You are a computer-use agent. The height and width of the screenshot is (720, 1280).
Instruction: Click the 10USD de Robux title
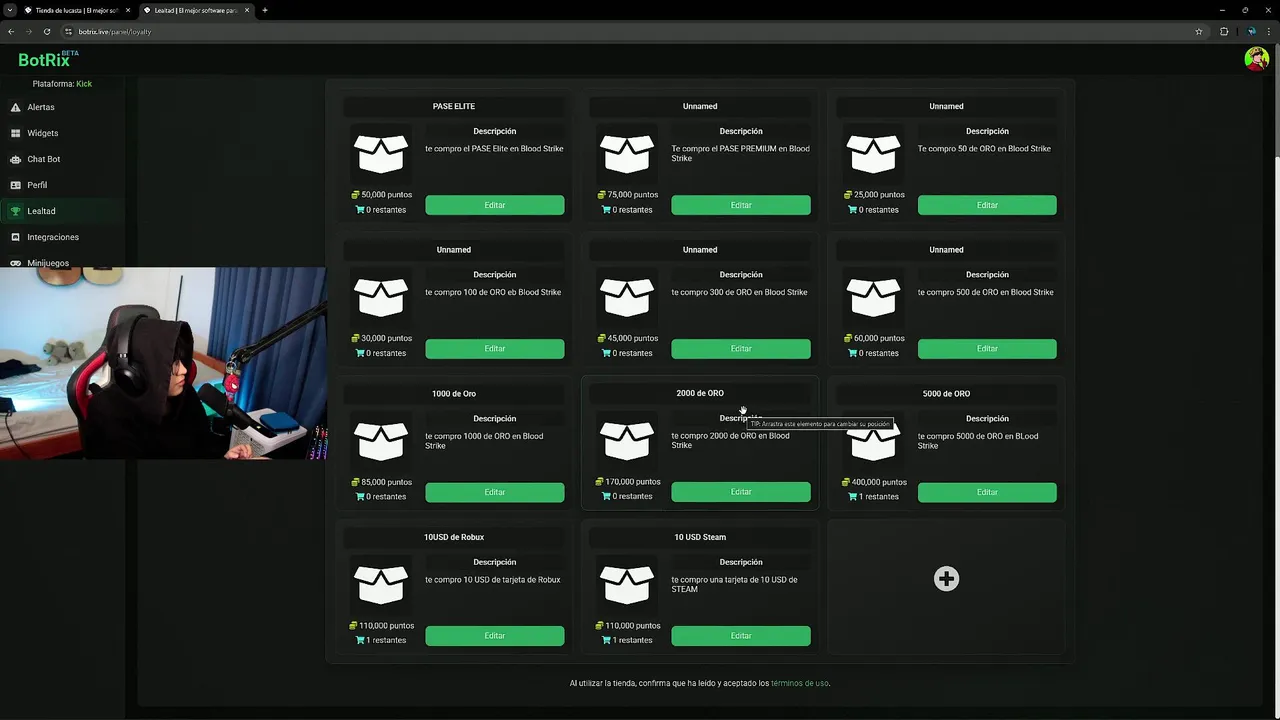pos(454,537)
